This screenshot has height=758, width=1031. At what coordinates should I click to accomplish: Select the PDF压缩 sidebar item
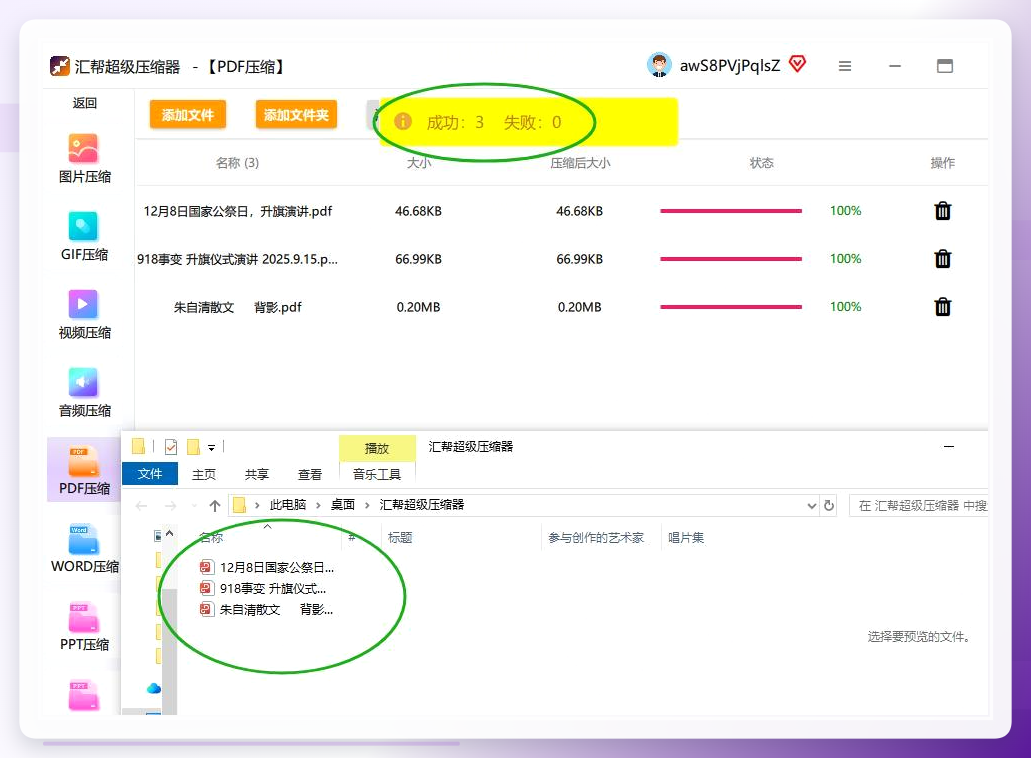tap(84, 470)
